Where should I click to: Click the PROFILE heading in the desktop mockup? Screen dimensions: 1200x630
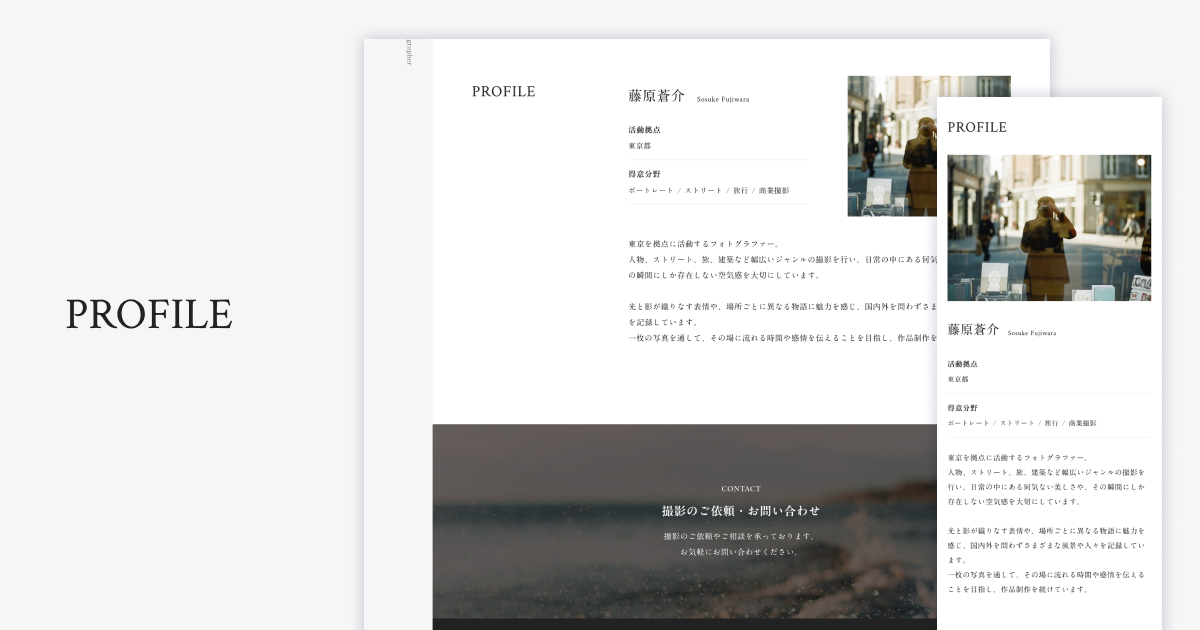tap(504, 91)
